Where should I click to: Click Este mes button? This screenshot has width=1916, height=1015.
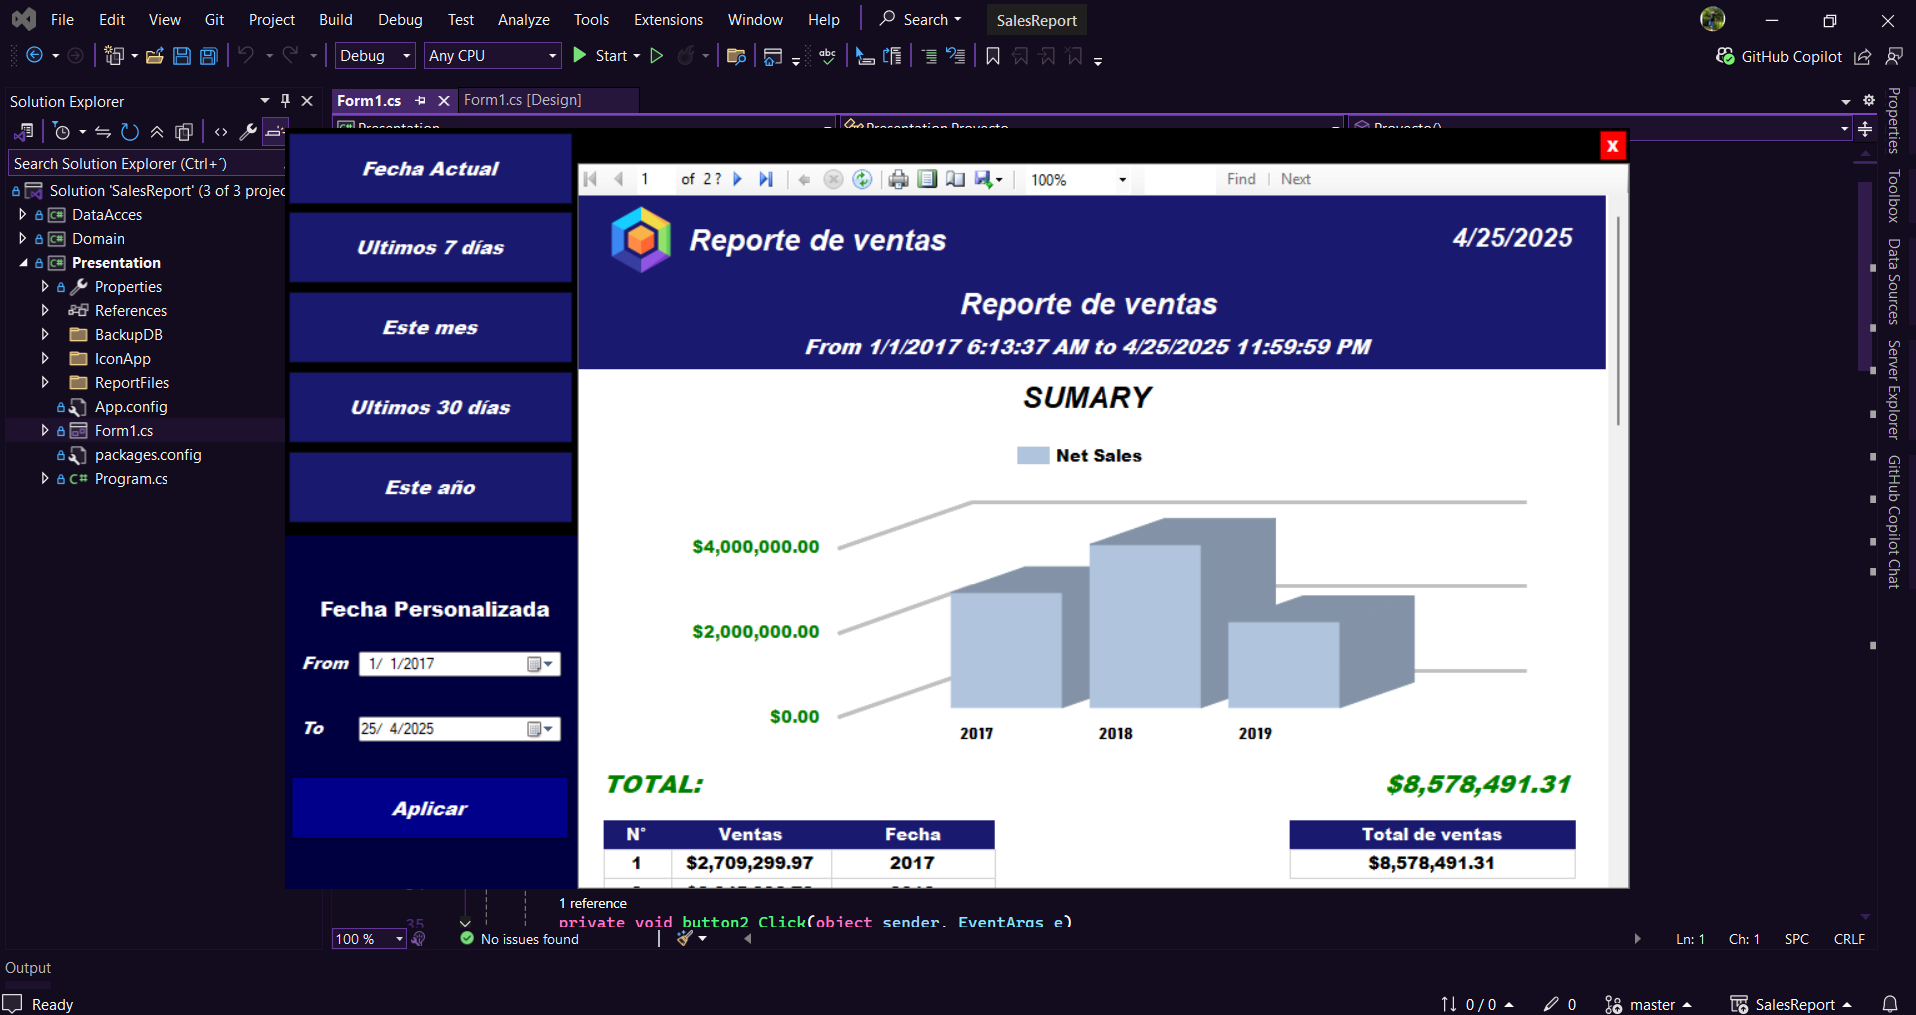coord(430,328)
